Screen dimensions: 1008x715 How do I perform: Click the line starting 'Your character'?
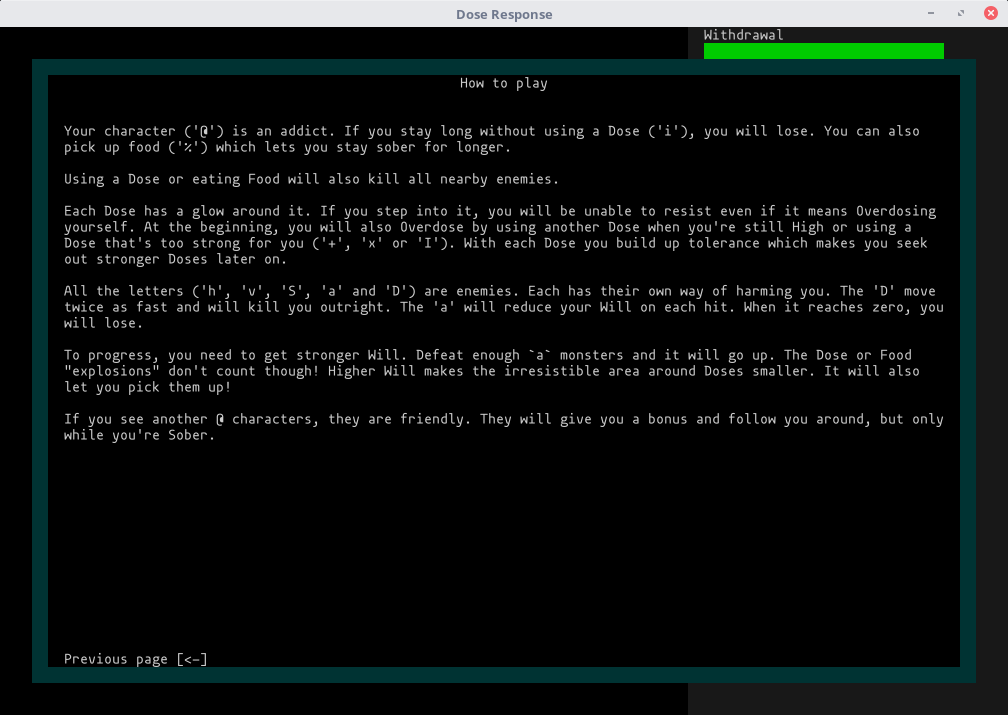coord(492,131)
